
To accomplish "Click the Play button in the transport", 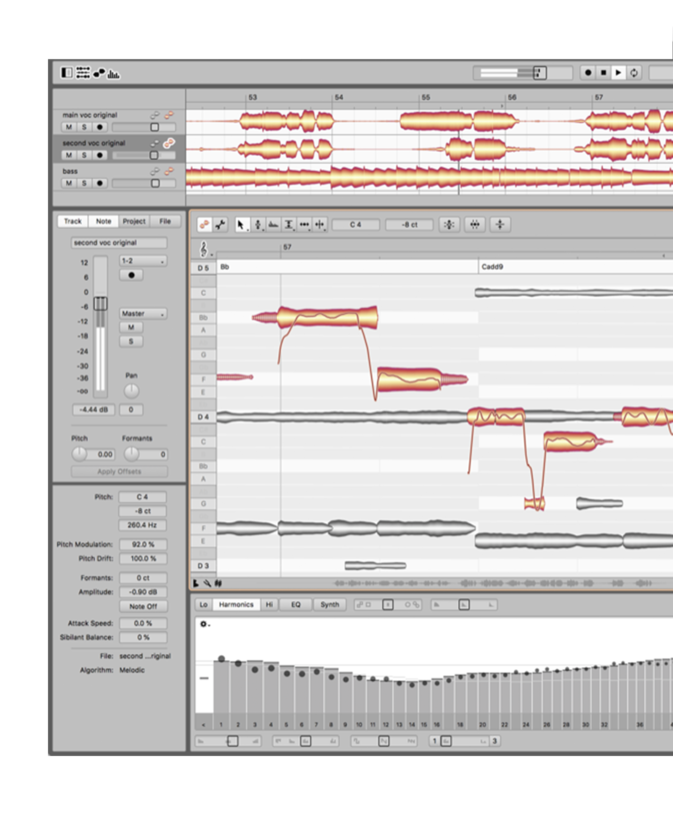I will (619, 73).
